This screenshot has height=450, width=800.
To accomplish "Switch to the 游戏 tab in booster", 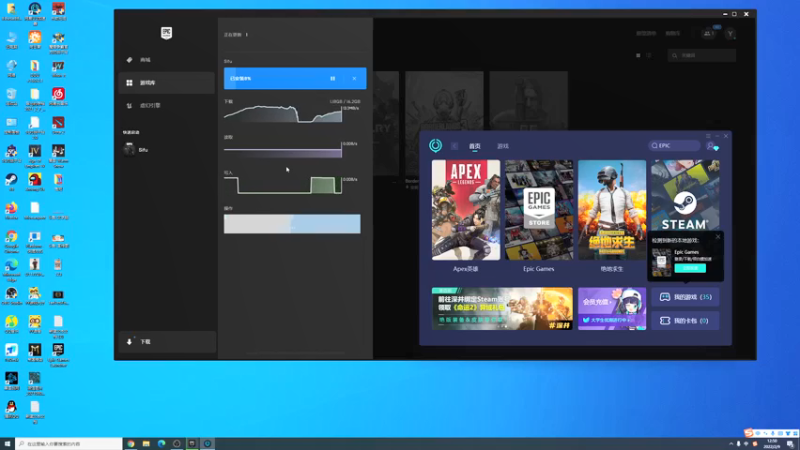I will [503, 146].
